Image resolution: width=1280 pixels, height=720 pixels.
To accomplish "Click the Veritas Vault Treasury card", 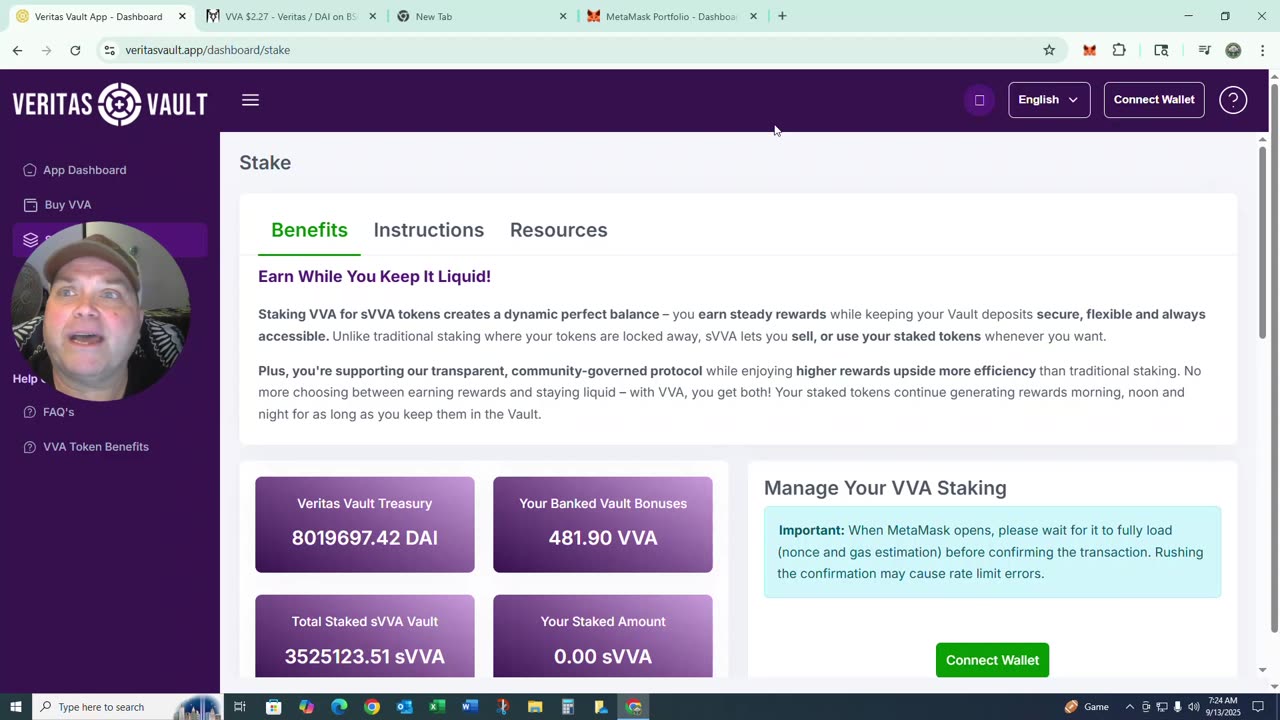I will pos(365,525).
